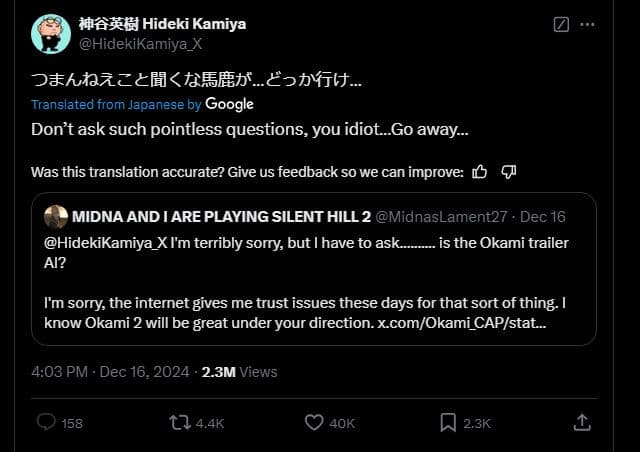Click the share upload icon
Screen dimensions: 640x452
pos(582,423)
